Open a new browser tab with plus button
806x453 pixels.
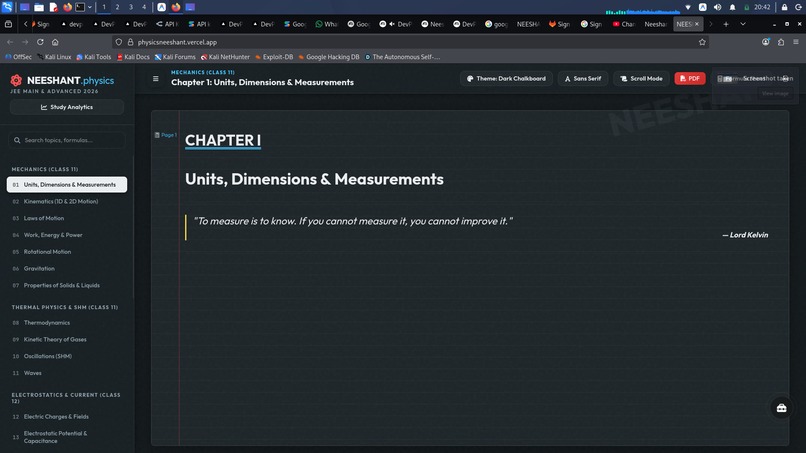(726, 24)
